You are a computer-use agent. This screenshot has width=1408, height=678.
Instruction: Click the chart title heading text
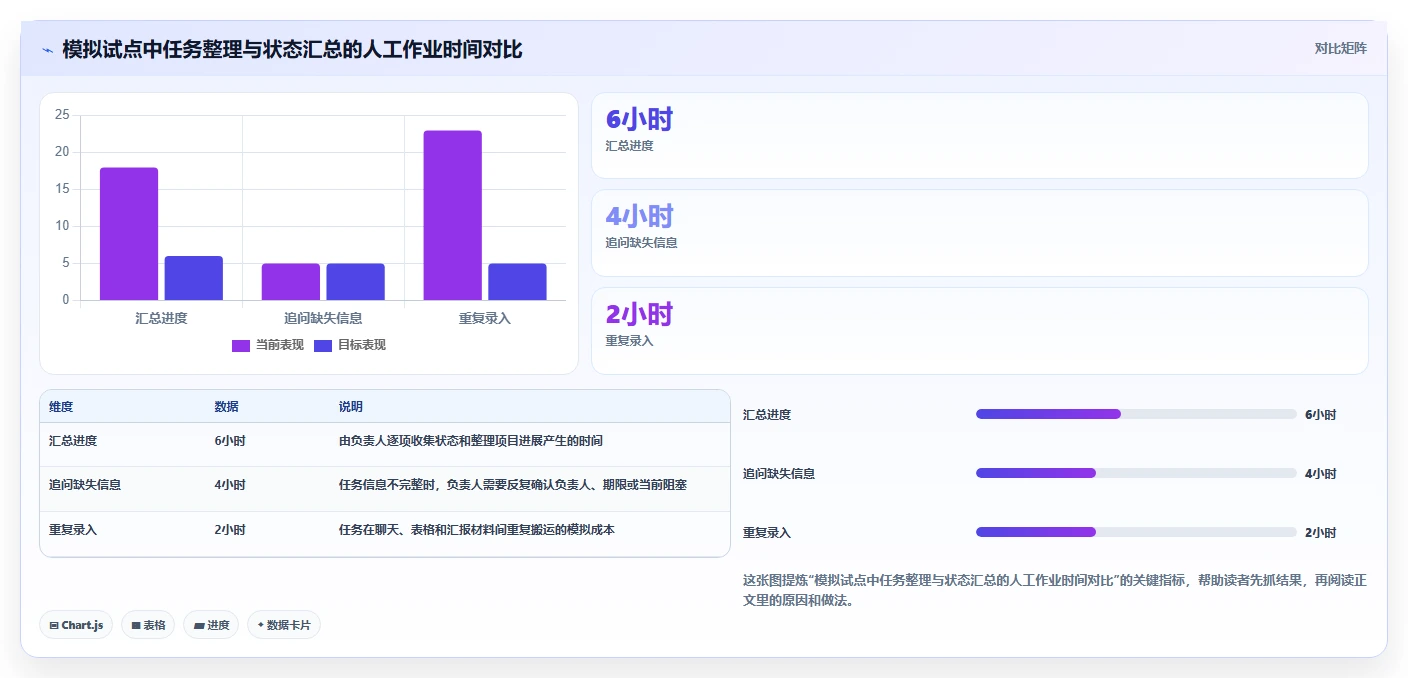(292, 49)
